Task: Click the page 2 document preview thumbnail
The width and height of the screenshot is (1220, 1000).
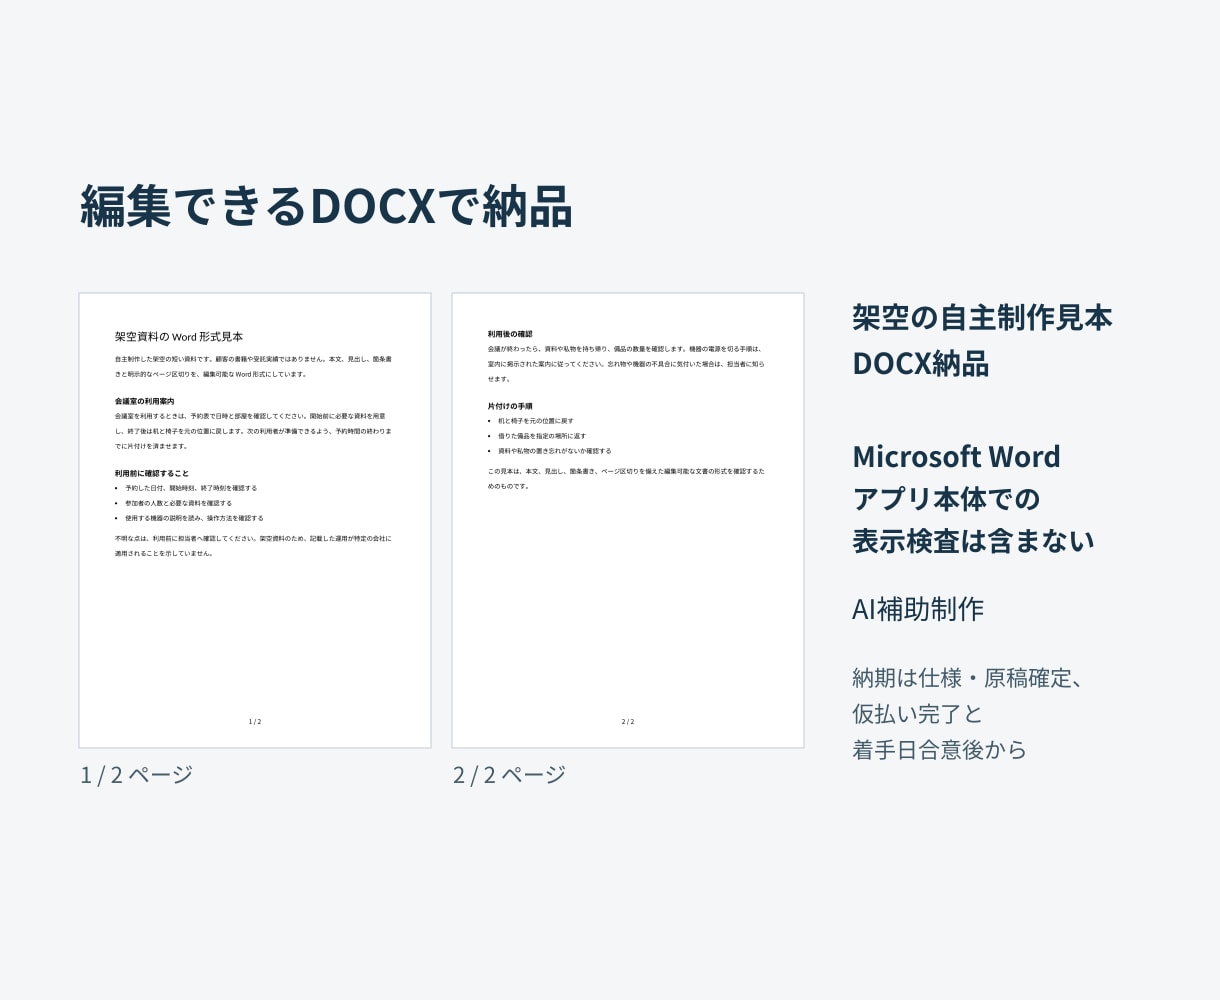Action: pos(628,520)
